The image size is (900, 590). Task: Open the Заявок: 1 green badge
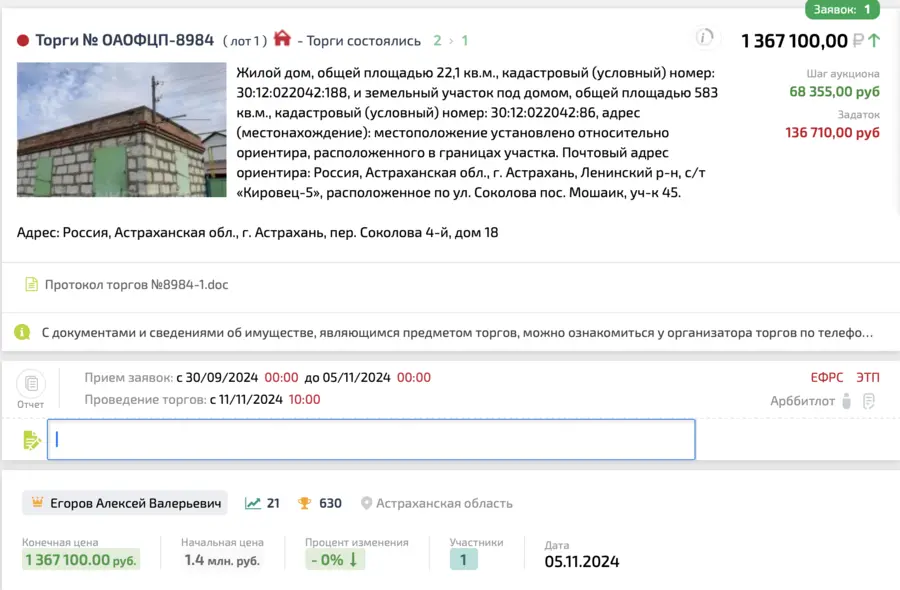(x=842, y=9)
